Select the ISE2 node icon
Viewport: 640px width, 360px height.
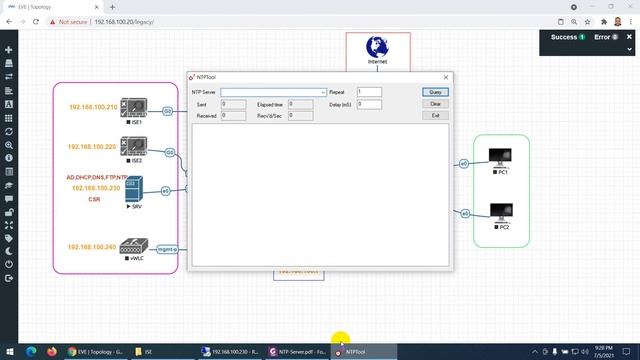(x=133, y=146)
